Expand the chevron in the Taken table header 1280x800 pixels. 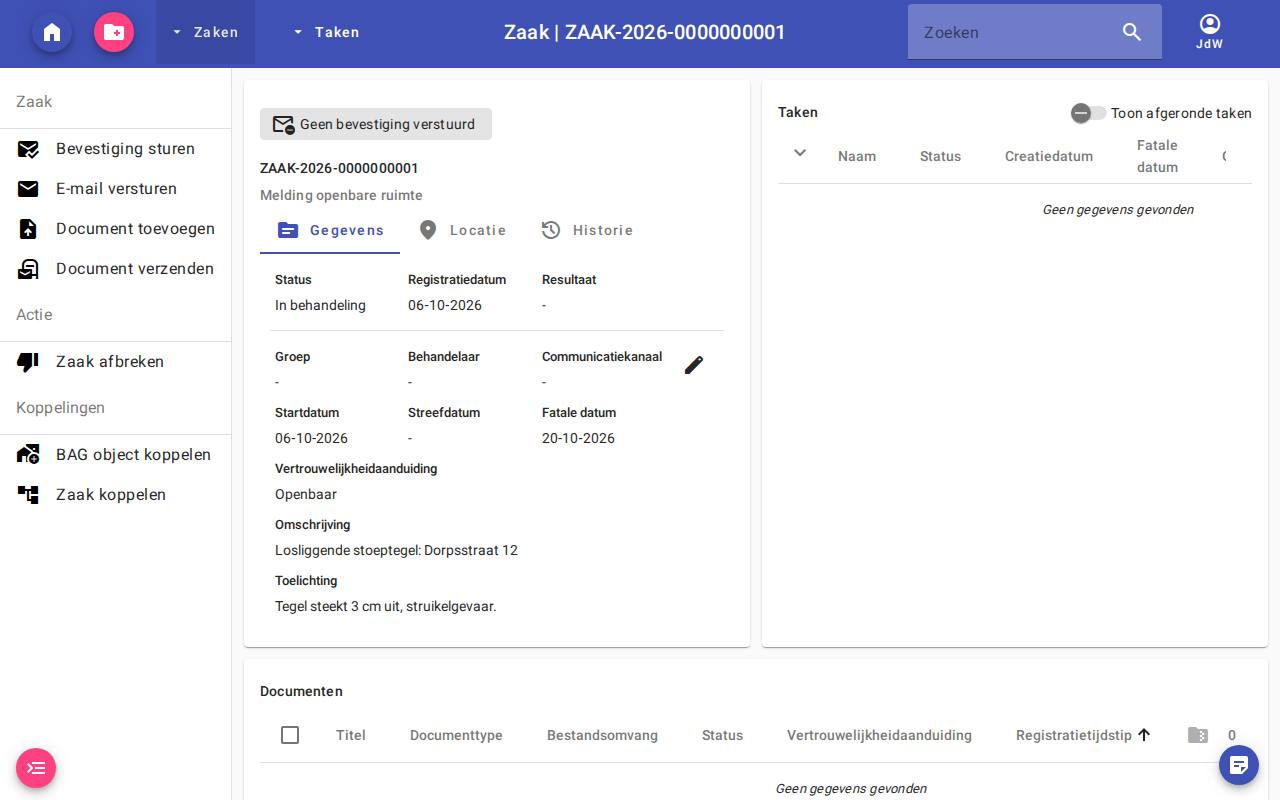pyautogui.click(x=800, y=153)
